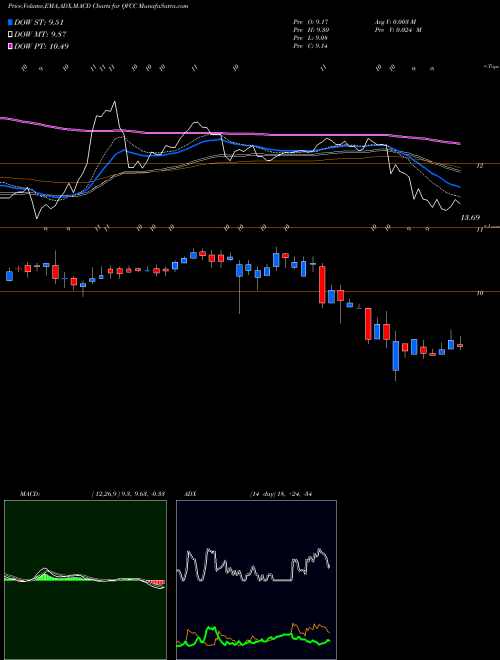Click the 'Pre L: 9.08' low value

[x=310, y=38]
